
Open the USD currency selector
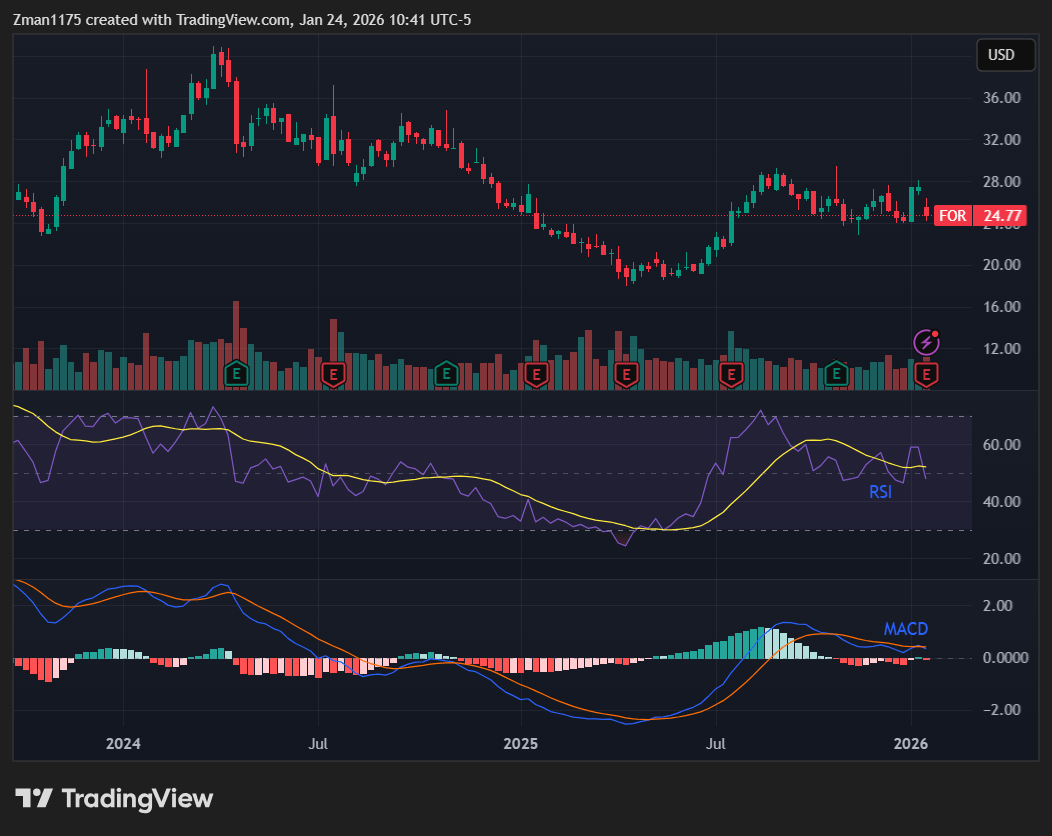tap(1005, 55)
